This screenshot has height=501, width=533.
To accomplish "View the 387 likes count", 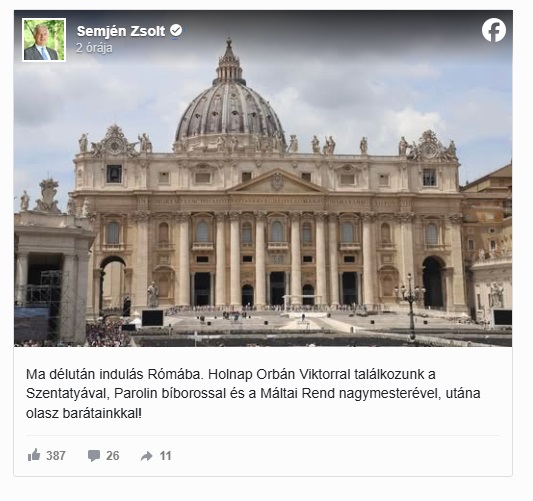I will pos(56,455).
